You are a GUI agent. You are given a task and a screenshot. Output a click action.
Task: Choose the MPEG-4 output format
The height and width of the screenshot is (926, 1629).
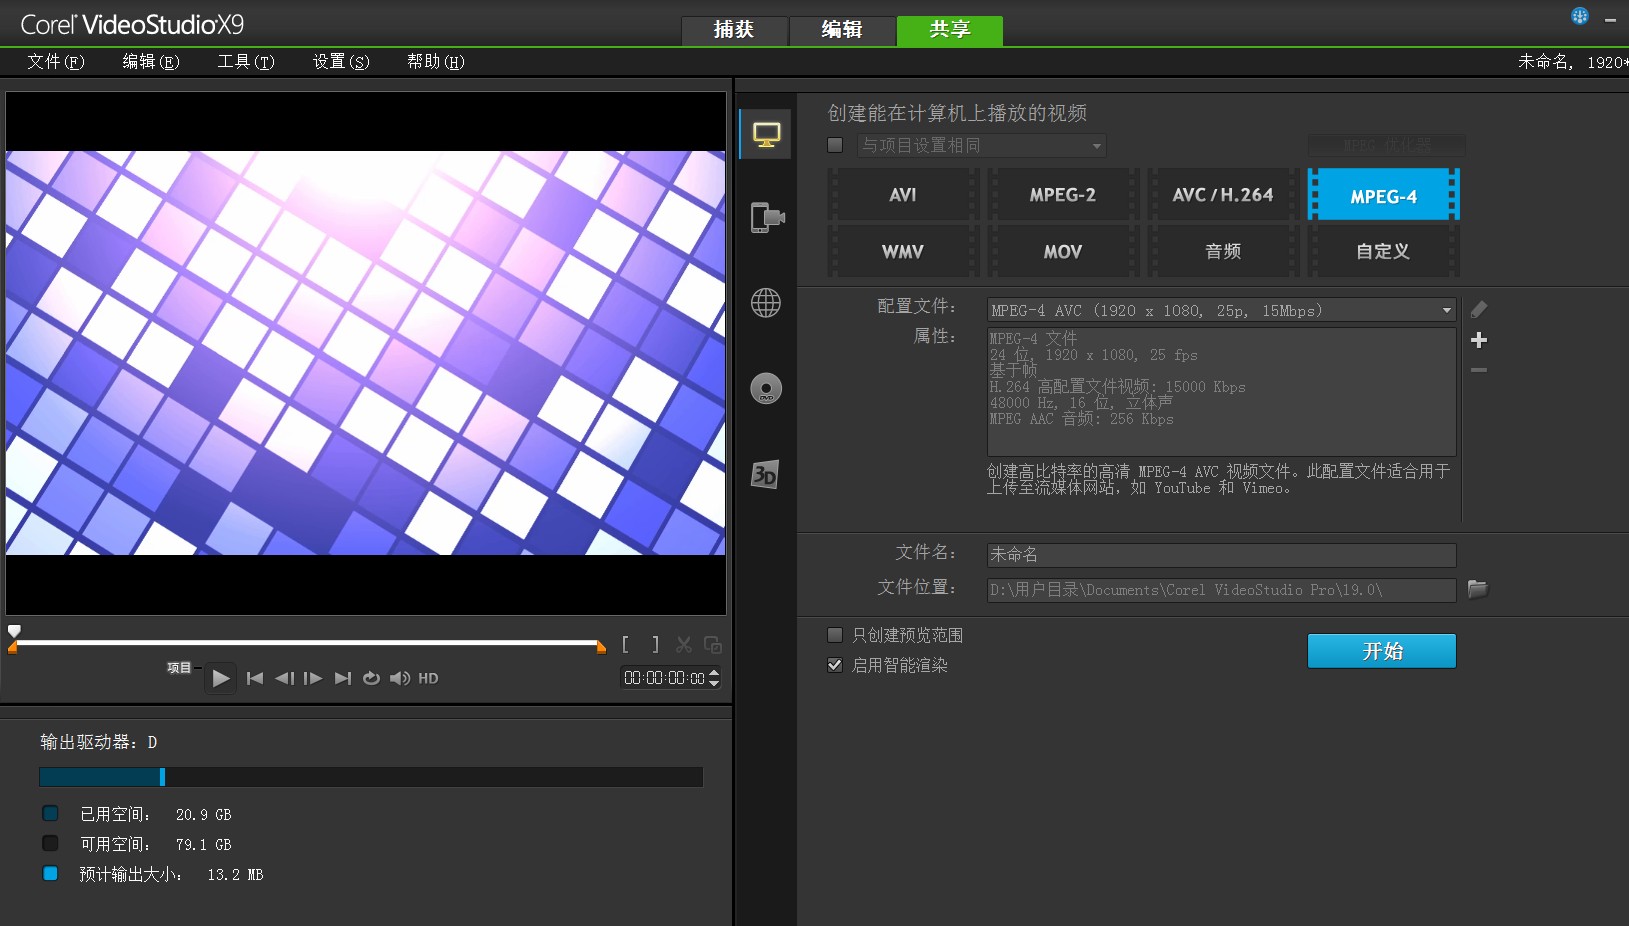(1383, 194)
